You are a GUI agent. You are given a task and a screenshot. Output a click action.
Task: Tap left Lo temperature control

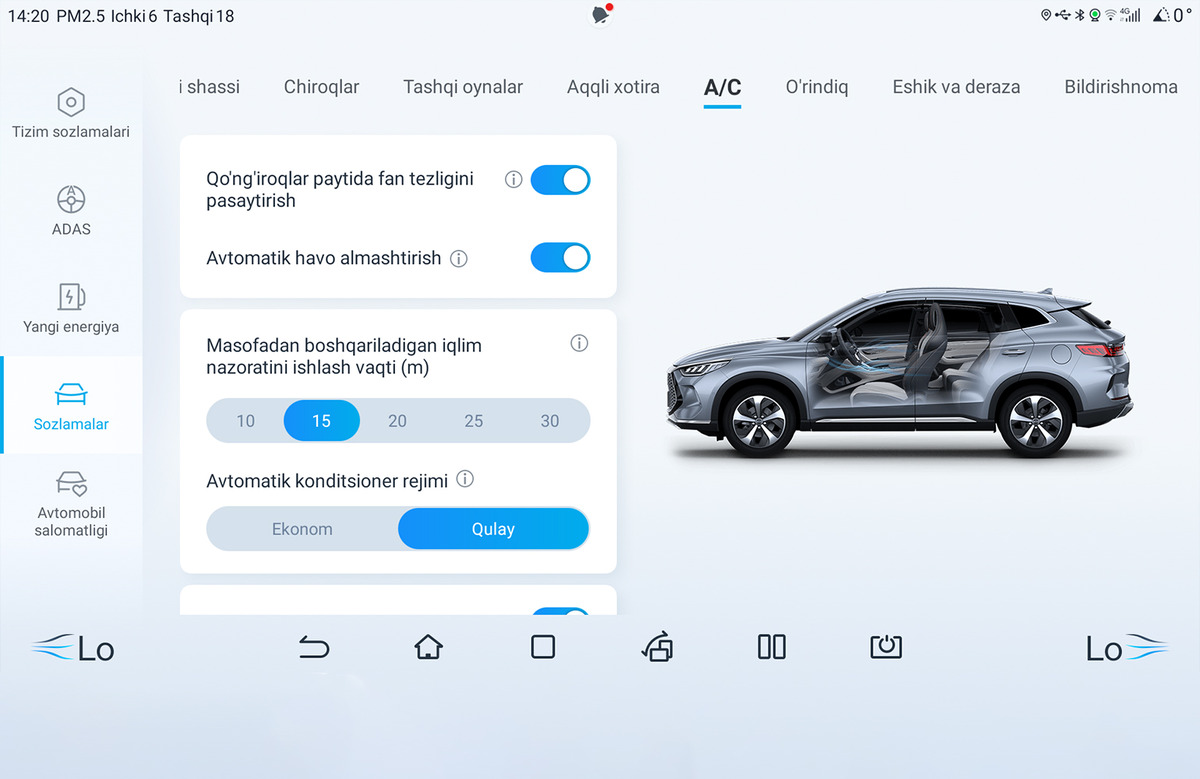point(73,649)
